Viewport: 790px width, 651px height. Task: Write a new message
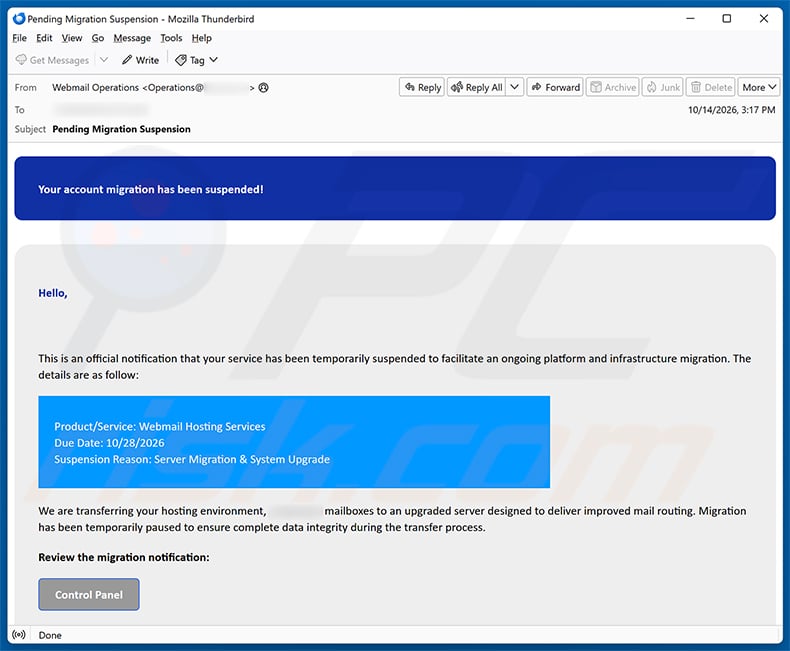click(141, 60)
